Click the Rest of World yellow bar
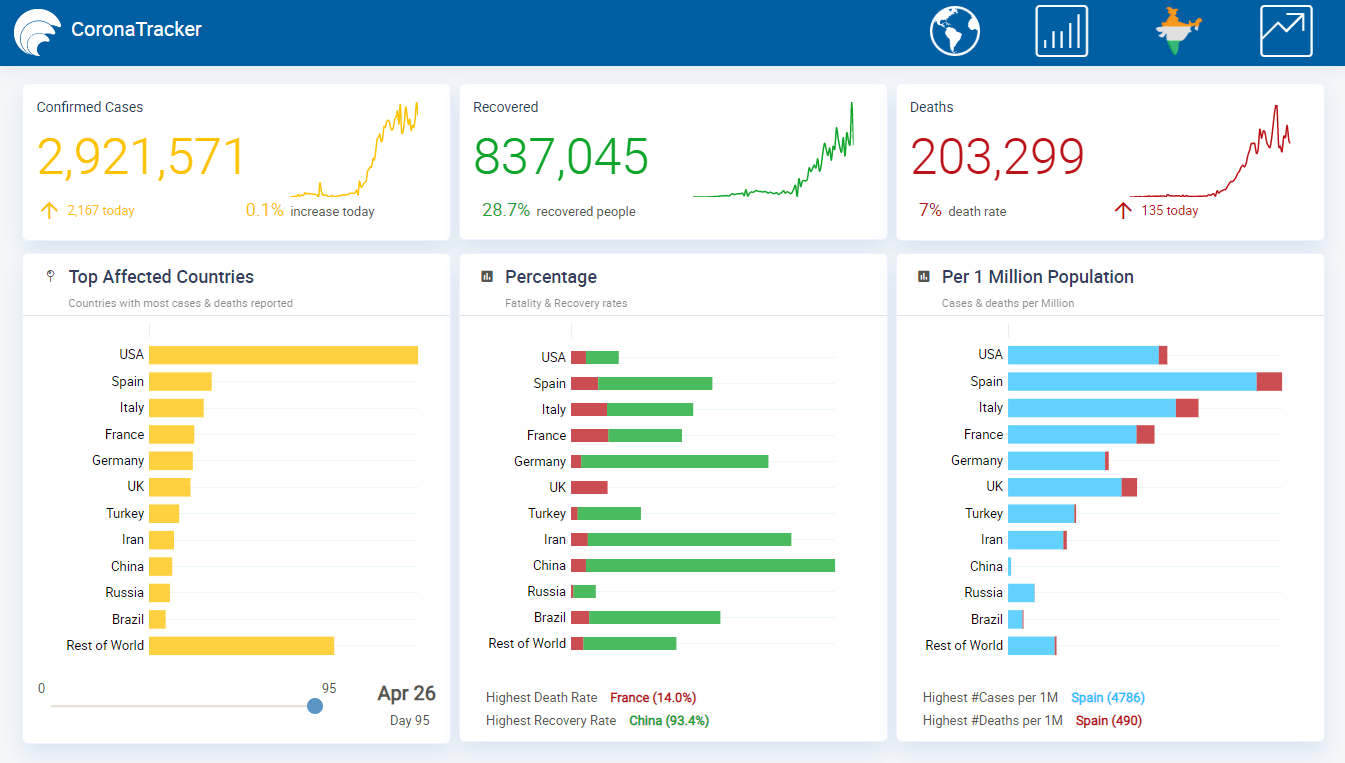The height and width of the screenshot is (763, 1345). click(x=241, y=646)
